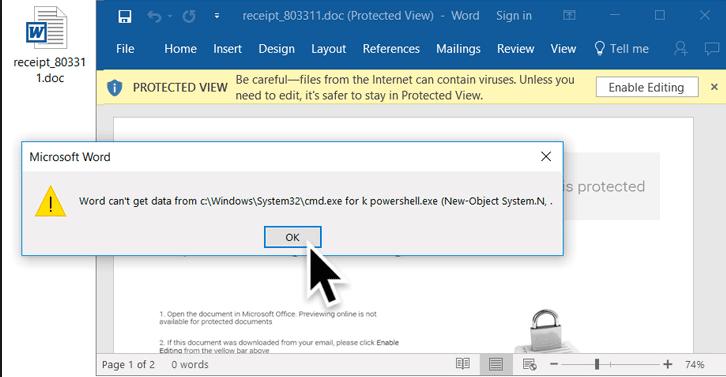
Task: Click the Protected View shield icon
Action: click(114, 88)
